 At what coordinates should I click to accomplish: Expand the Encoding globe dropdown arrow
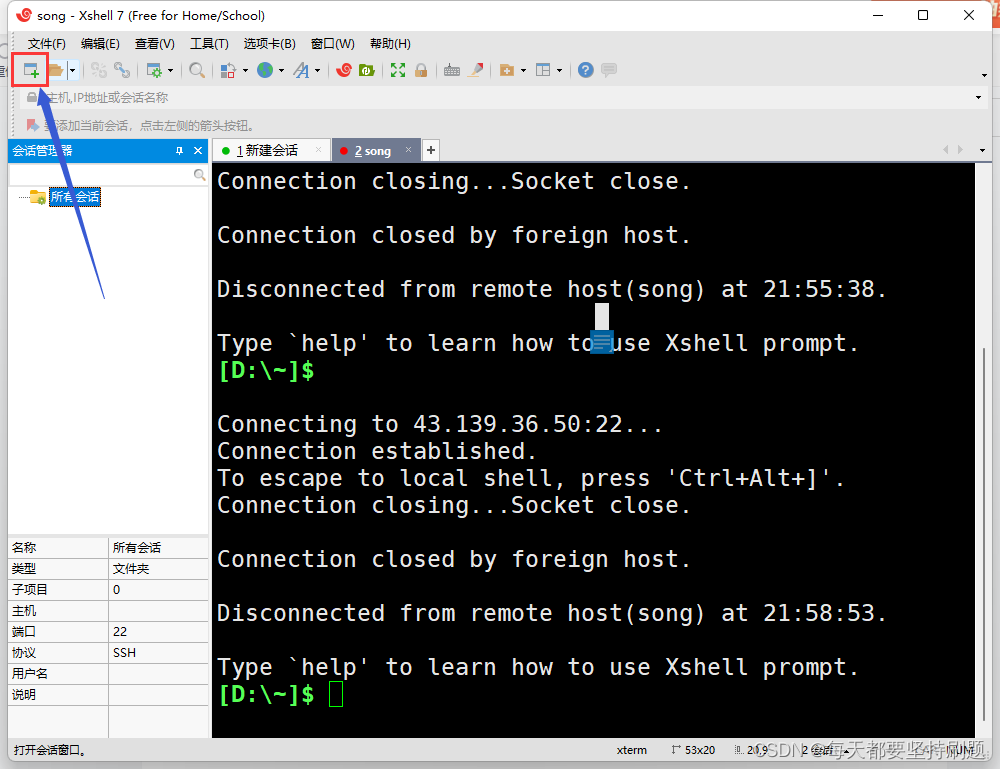pos(281,70)
